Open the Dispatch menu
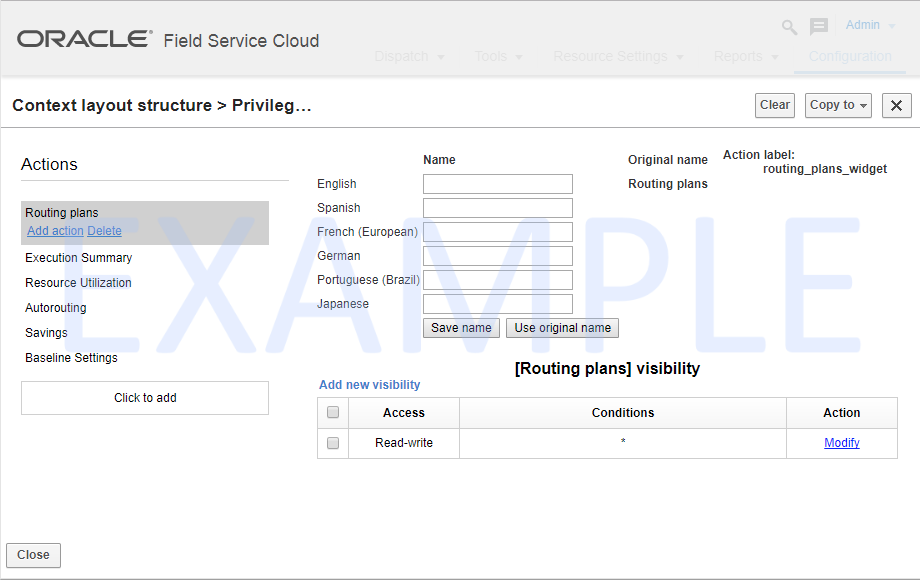The width and height of the screenshot is (920, 580). coord(409,57)
